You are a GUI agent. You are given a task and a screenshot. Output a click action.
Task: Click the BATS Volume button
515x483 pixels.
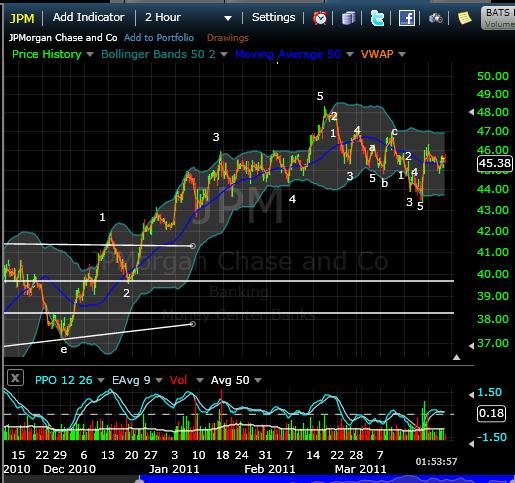[498, 18]
